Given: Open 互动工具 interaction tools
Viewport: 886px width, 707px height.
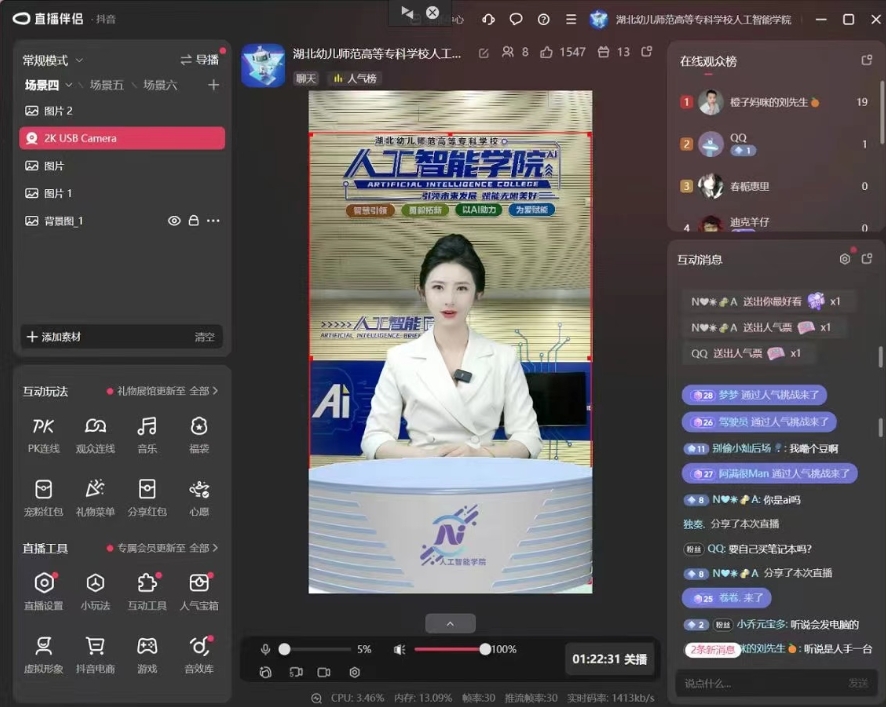Looking at the screenshot, I should 147,592.
